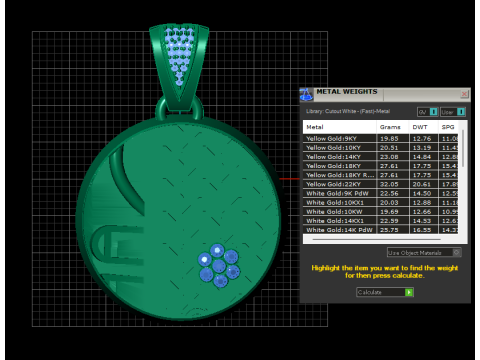Click the Calculate button
The height and width of the screenshot is (360, 480).
click(385, 292)
